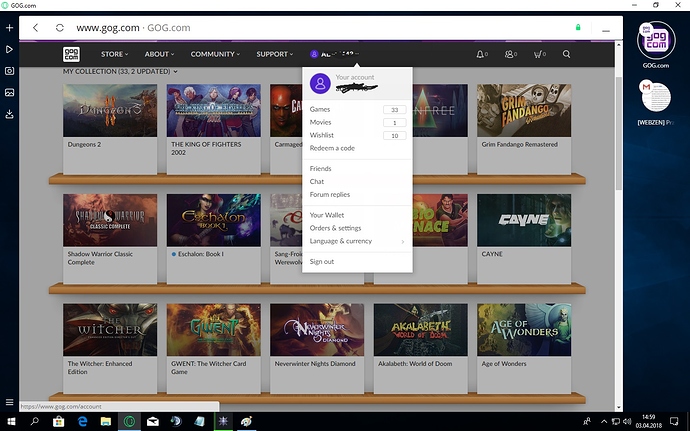
Task: Open GWENT: The Witcher Card Game cover
Action: [x=213, y=330]
